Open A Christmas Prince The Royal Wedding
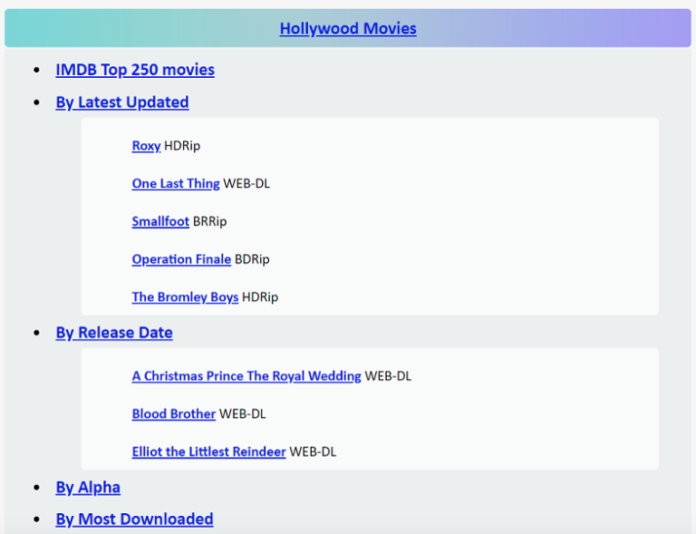696x534 pixels. (x=246, y=376)
